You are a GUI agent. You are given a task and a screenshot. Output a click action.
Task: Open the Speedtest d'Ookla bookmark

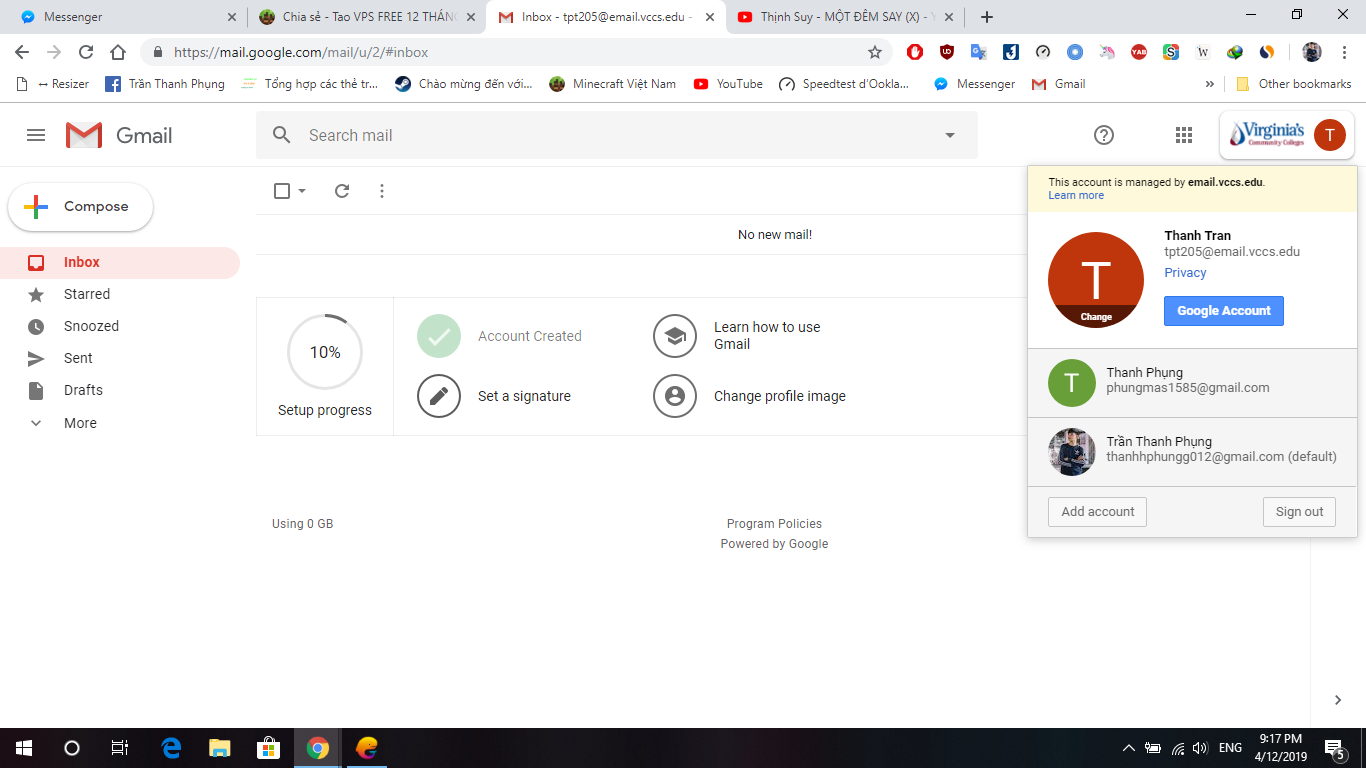tap(845, 84)
